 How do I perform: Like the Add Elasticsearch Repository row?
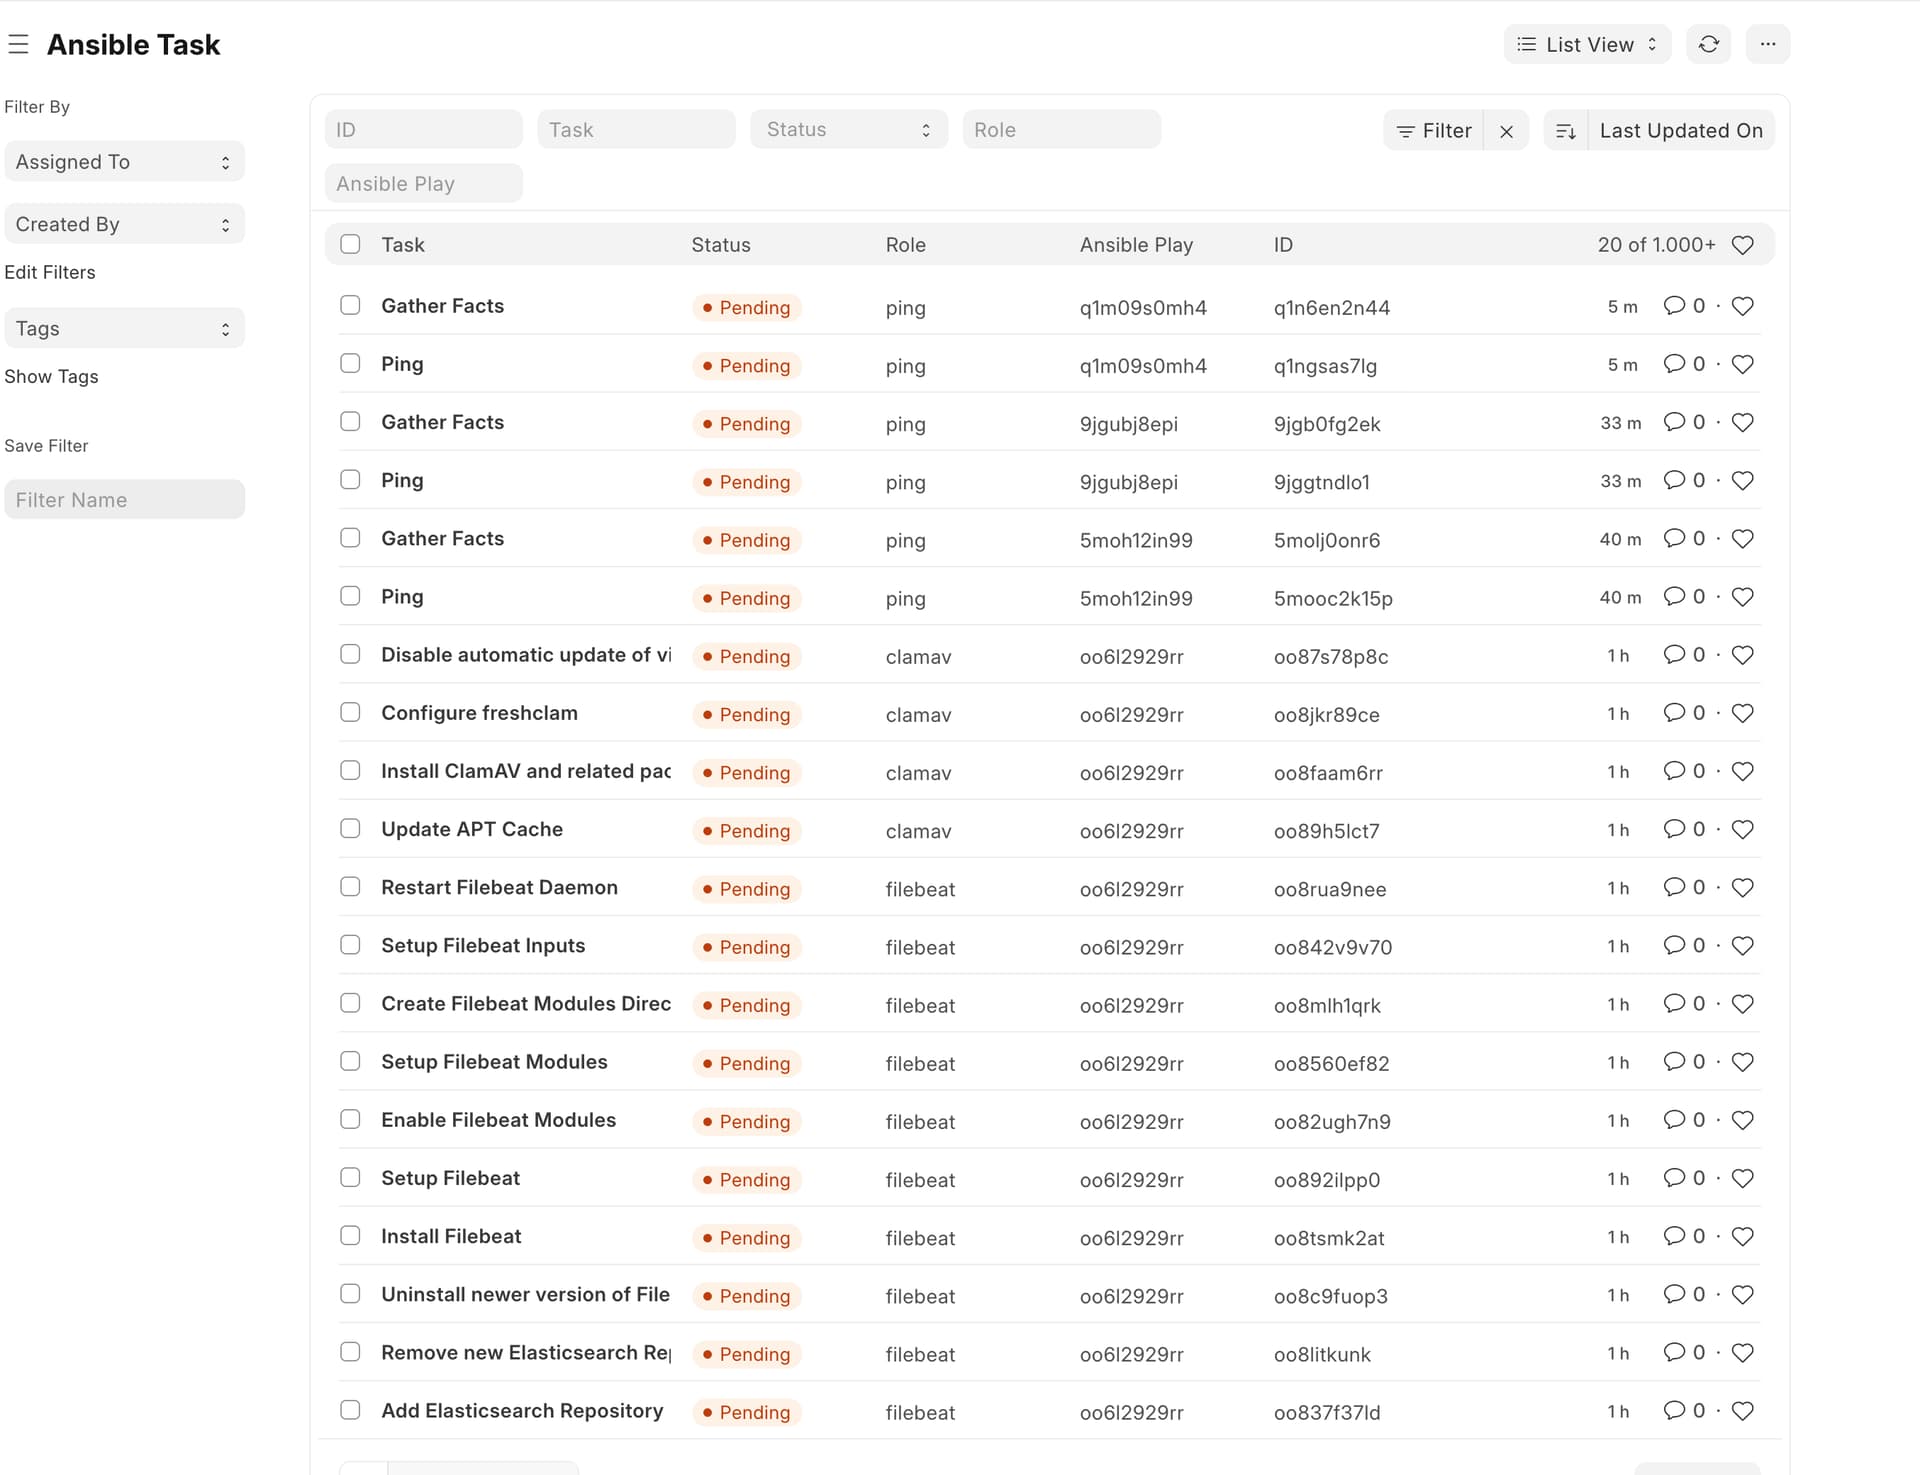[1742, 1410]
